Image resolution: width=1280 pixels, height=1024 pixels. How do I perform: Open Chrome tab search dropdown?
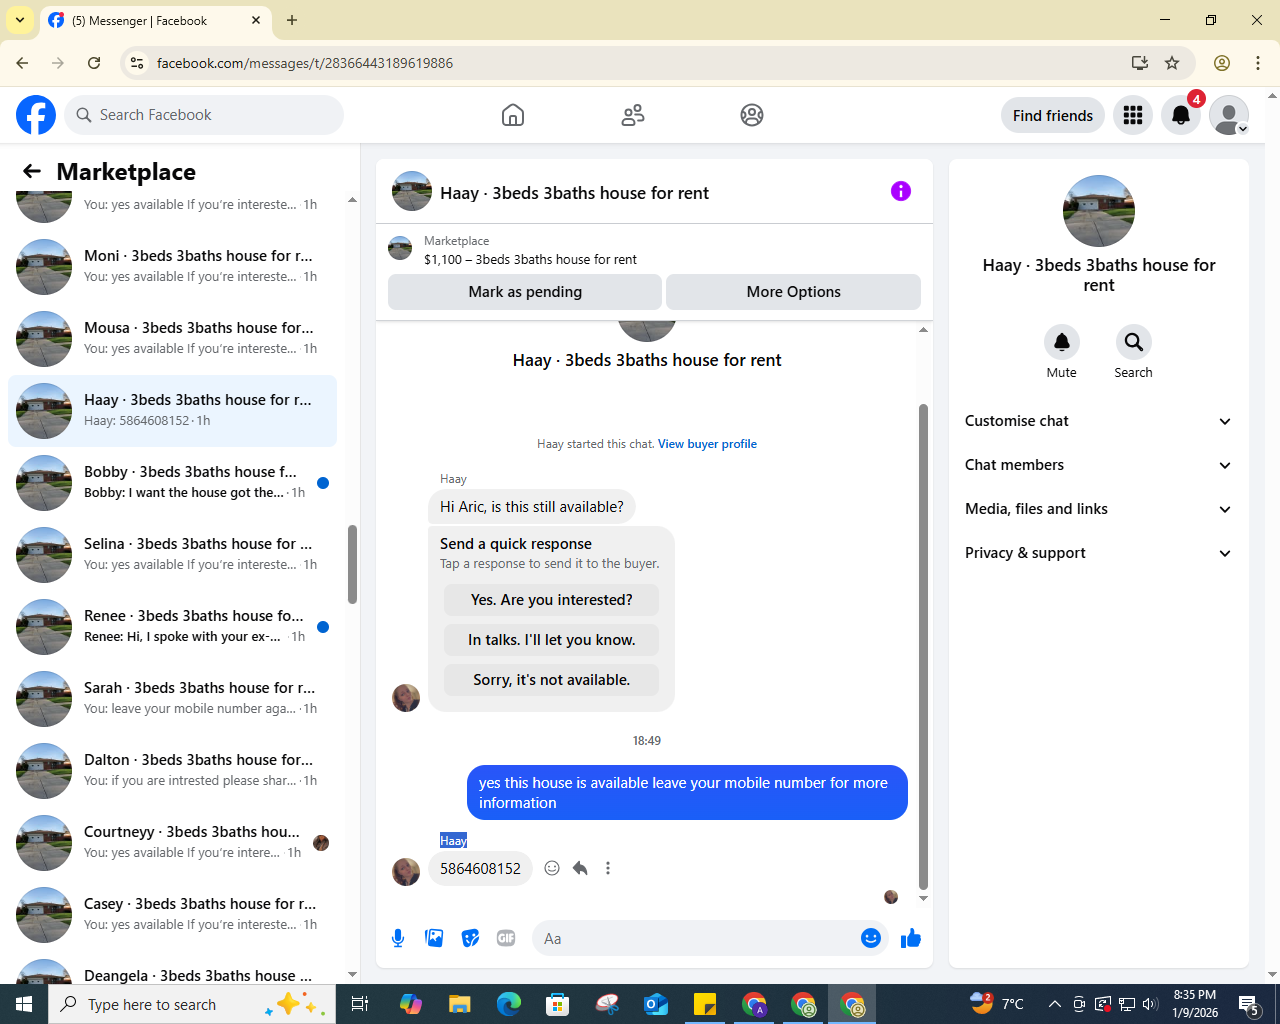[x=20, y=20]
